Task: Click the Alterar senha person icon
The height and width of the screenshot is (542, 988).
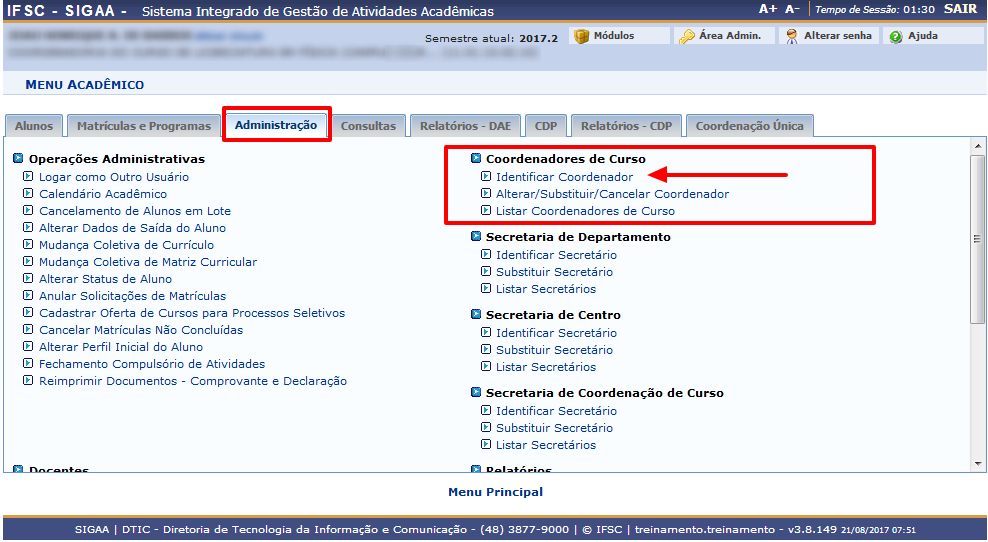Action: pyautogui.click(x=791, y=36)
